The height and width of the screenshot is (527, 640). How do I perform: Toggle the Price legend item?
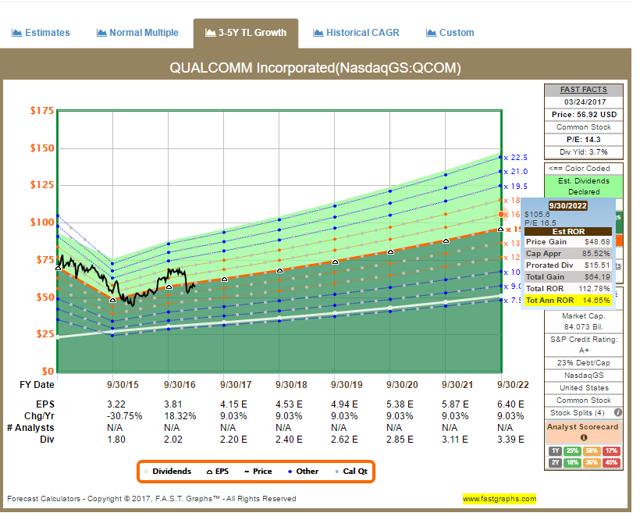(258, 471)
